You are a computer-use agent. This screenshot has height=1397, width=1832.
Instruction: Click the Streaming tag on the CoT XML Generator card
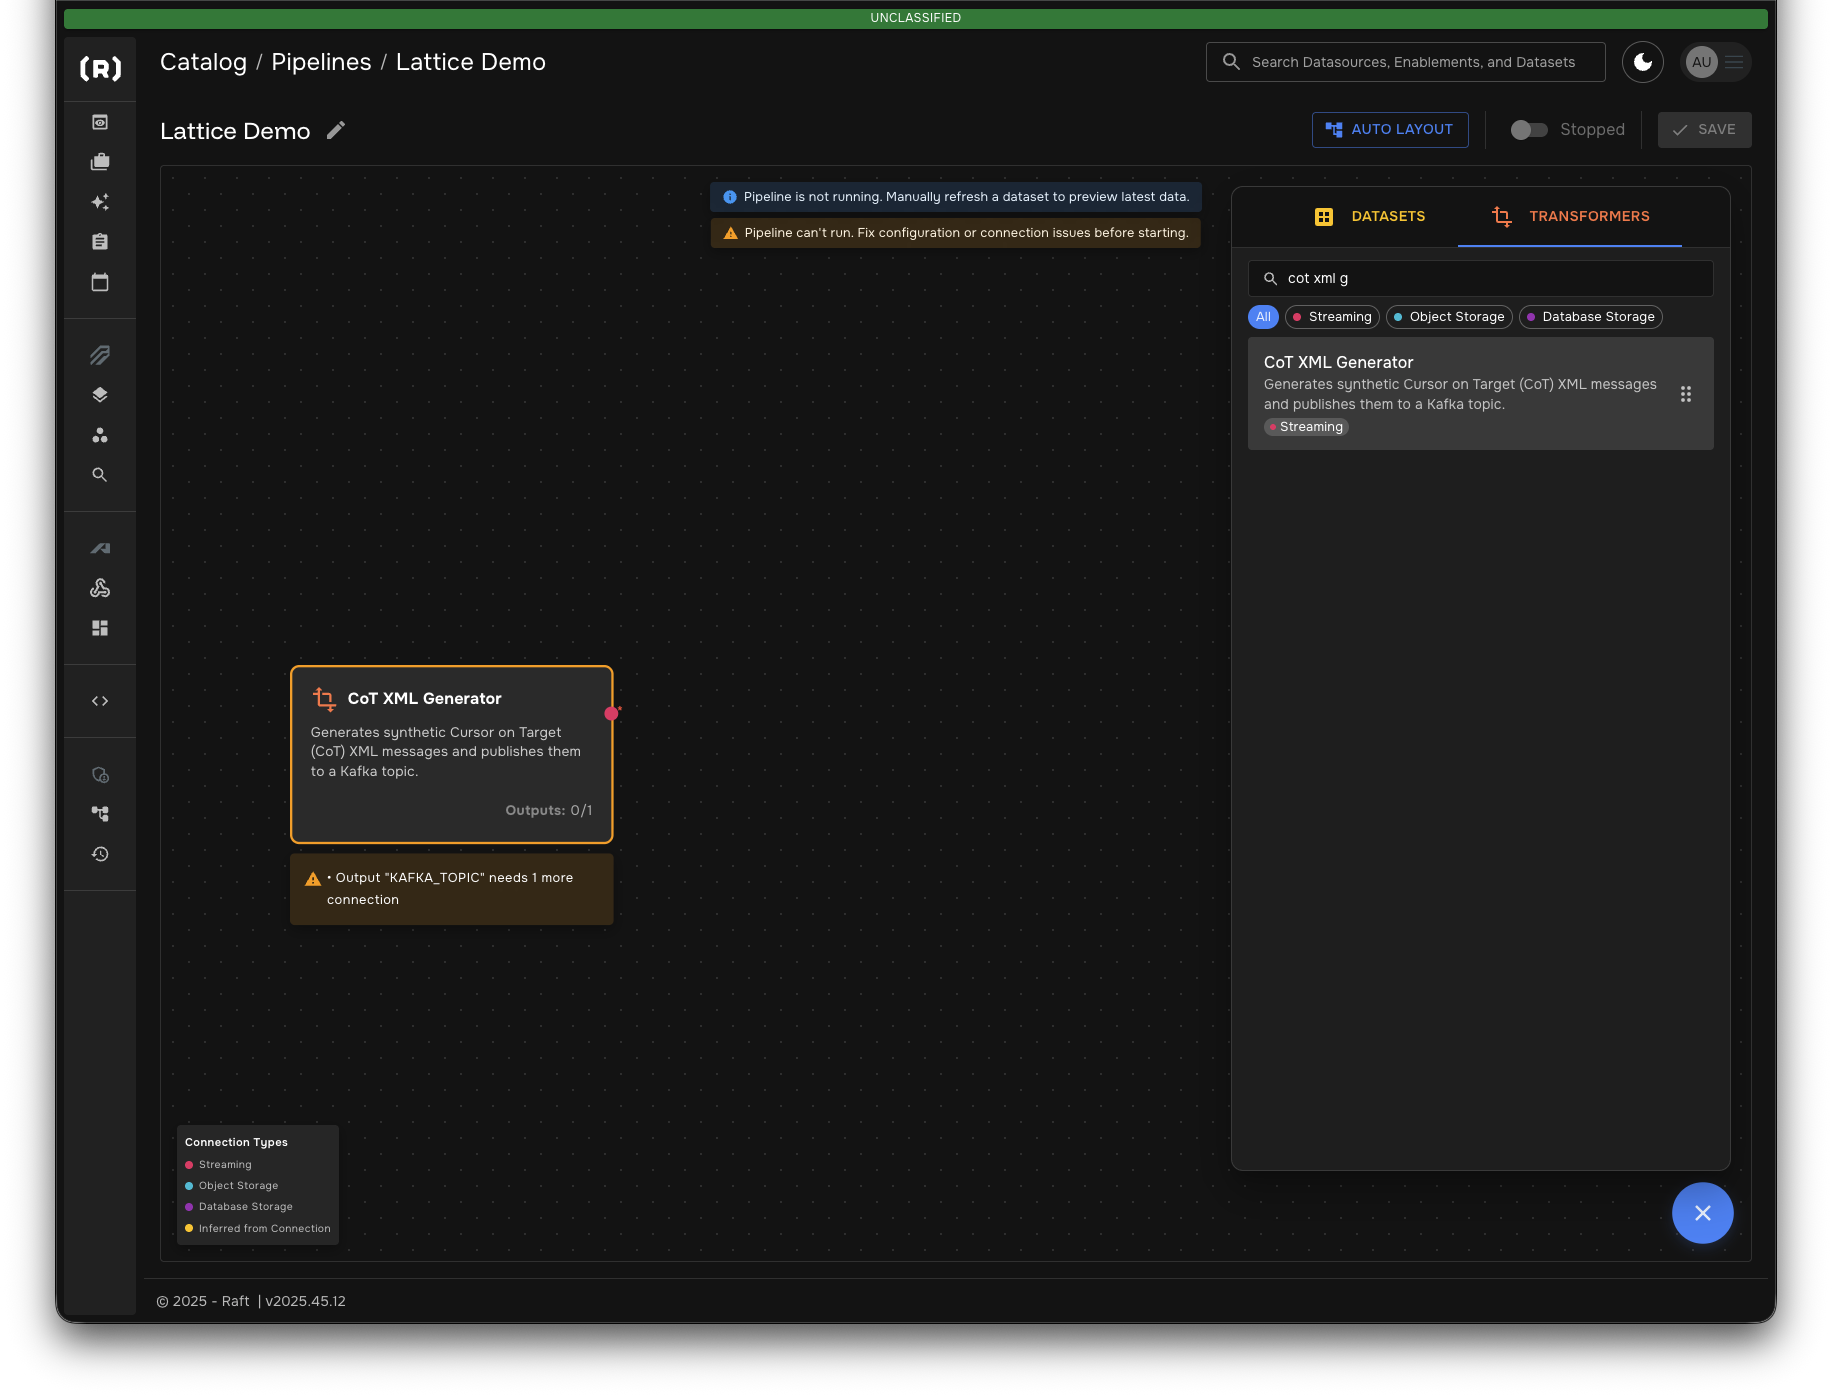pos(1306,427)
